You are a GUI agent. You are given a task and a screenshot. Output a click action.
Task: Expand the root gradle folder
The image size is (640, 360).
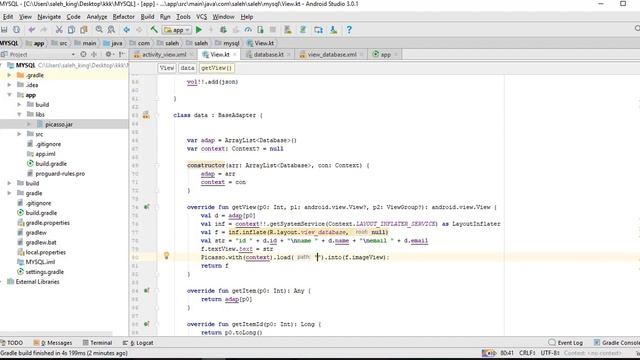[9, 193]
